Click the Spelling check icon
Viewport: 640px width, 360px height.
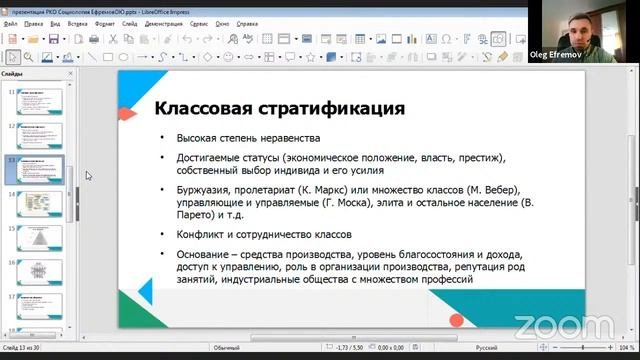click(x=248, y=39)
